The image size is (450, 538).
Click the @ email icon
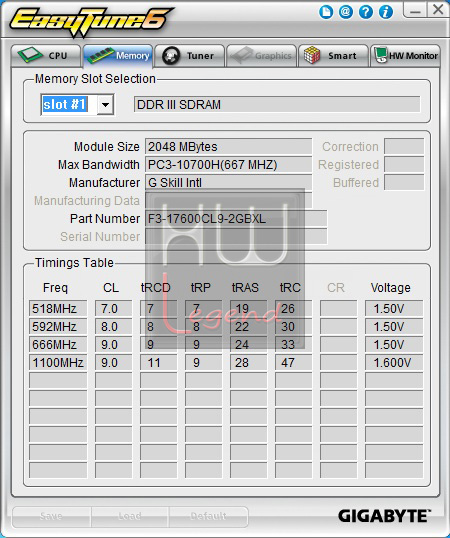pos(346,12)
